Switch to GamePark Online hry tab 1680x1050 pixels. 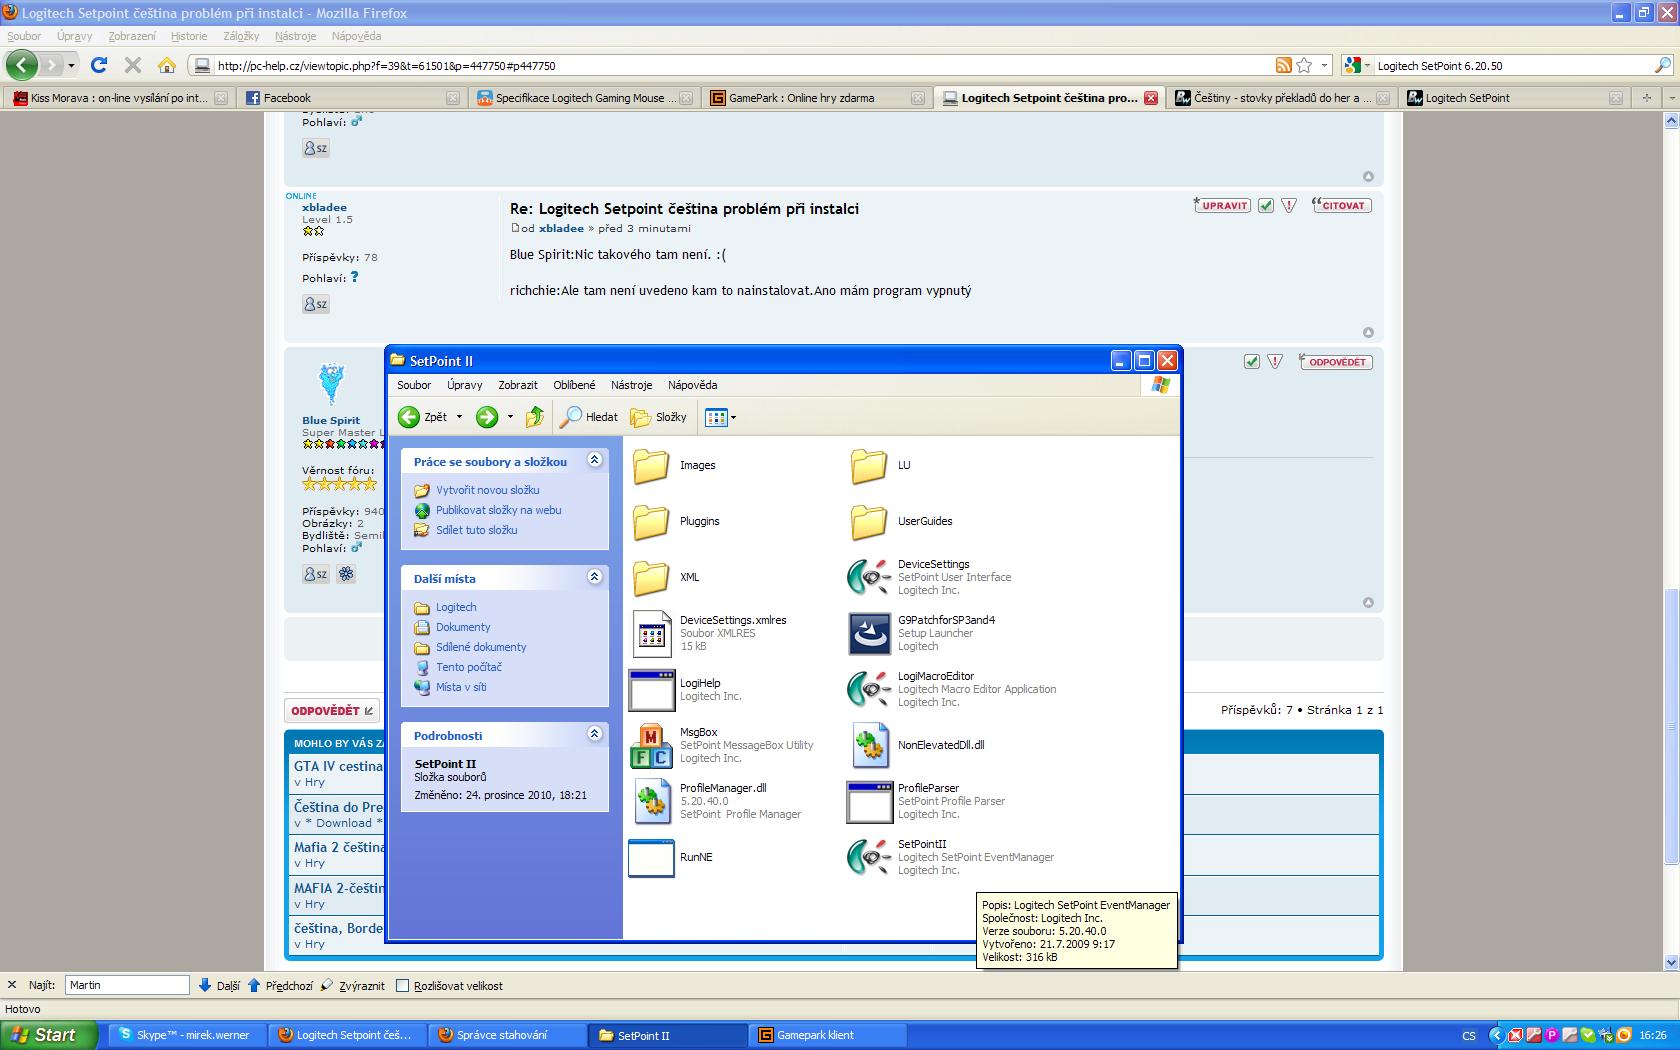pos(817,98)
